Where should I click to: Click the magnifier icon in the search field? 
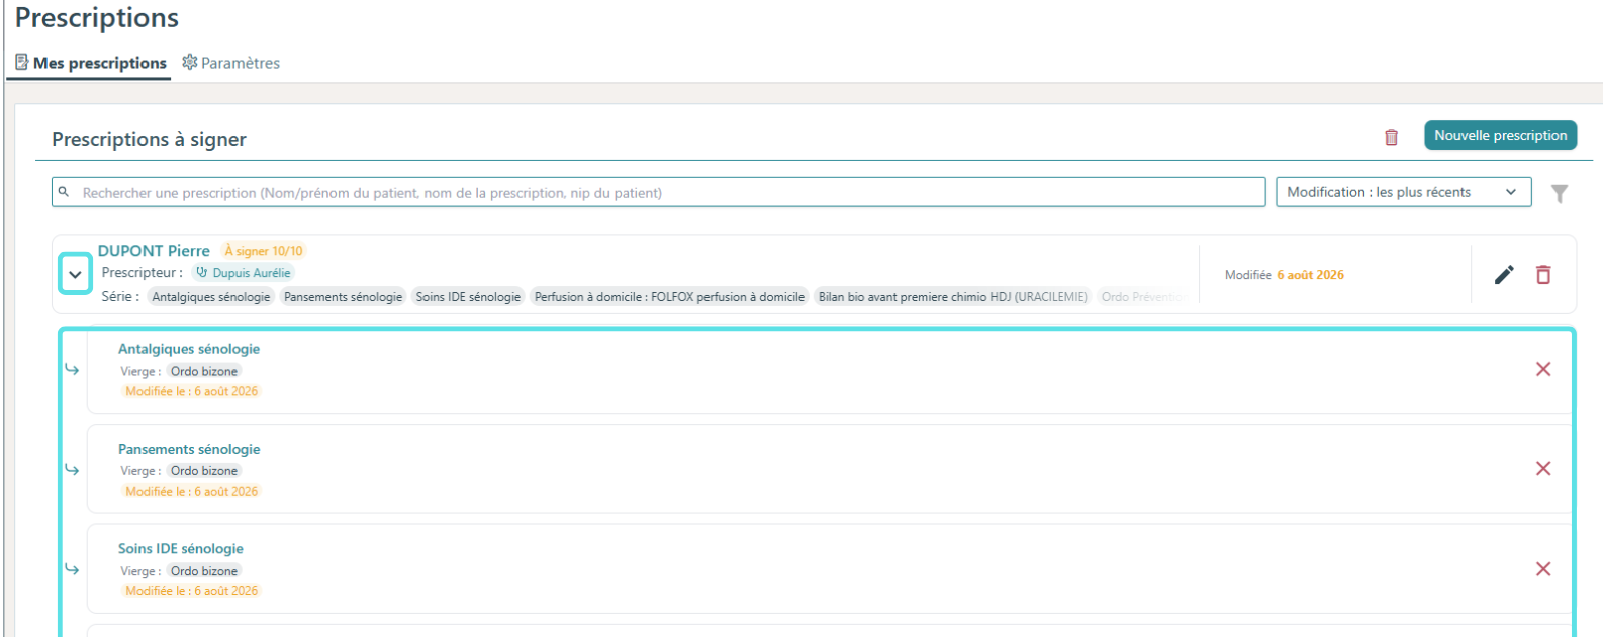(x=64, y=192)
